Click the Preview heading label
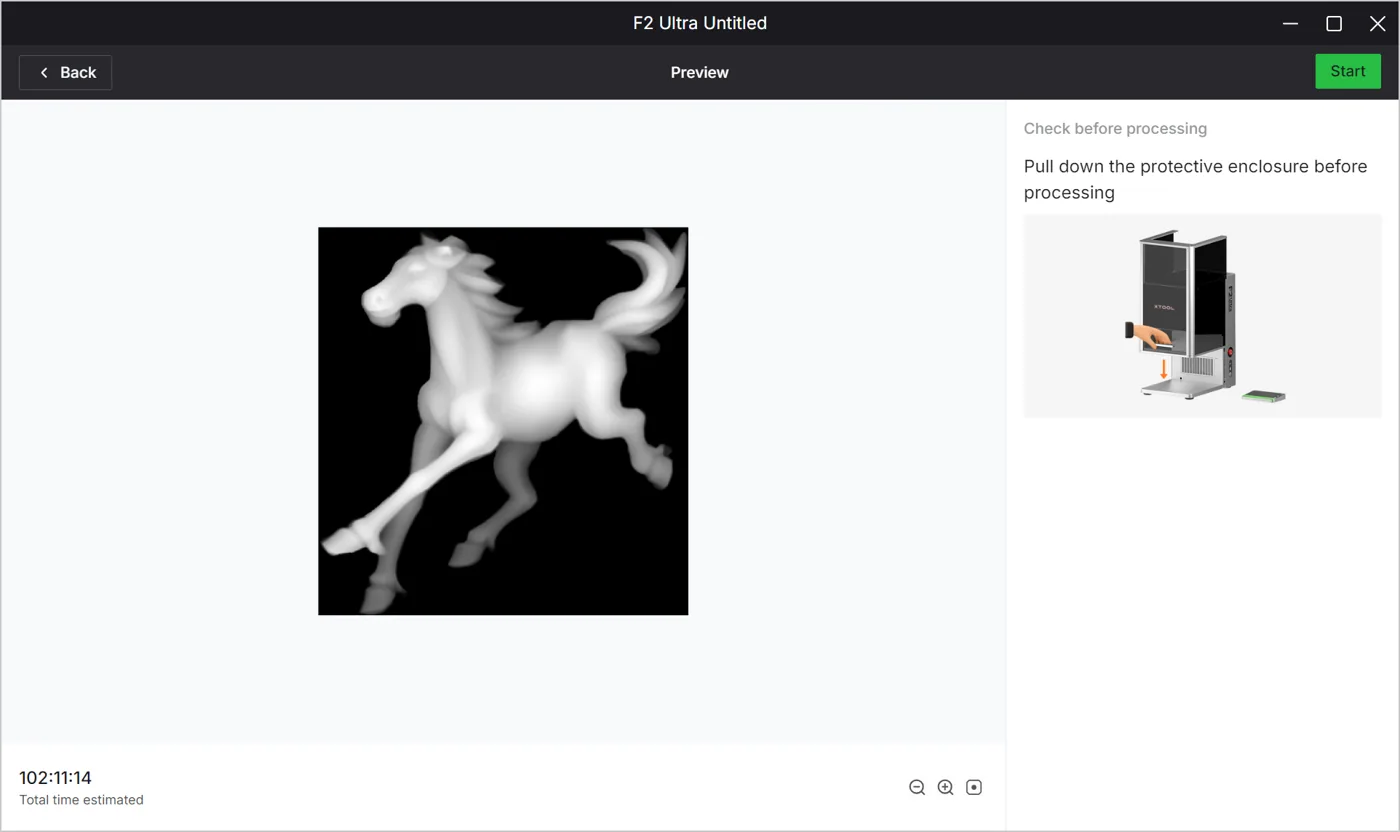 click(x=699, y=72)
